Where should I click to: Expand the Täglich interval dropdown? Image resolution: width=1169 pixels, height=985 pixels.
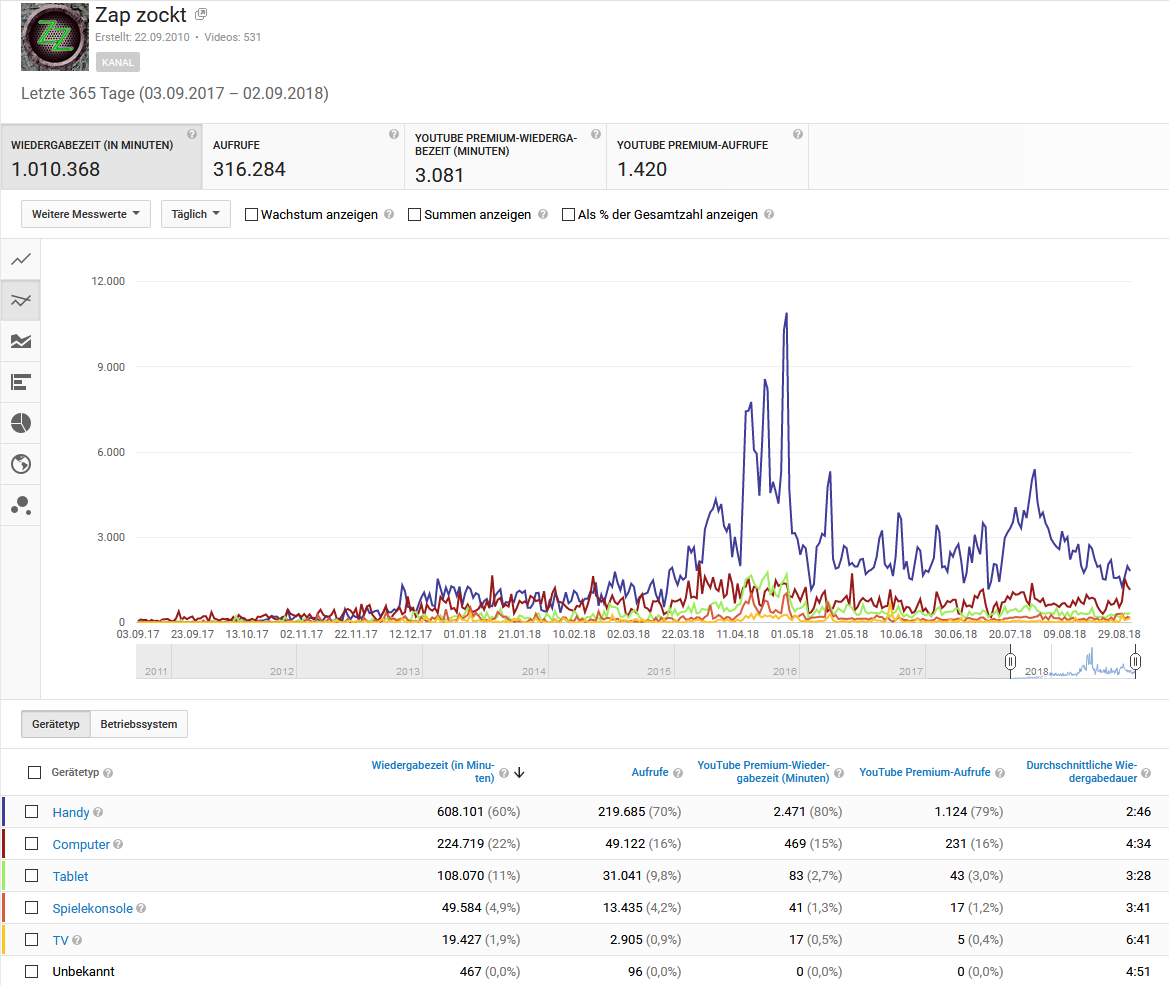195,214
